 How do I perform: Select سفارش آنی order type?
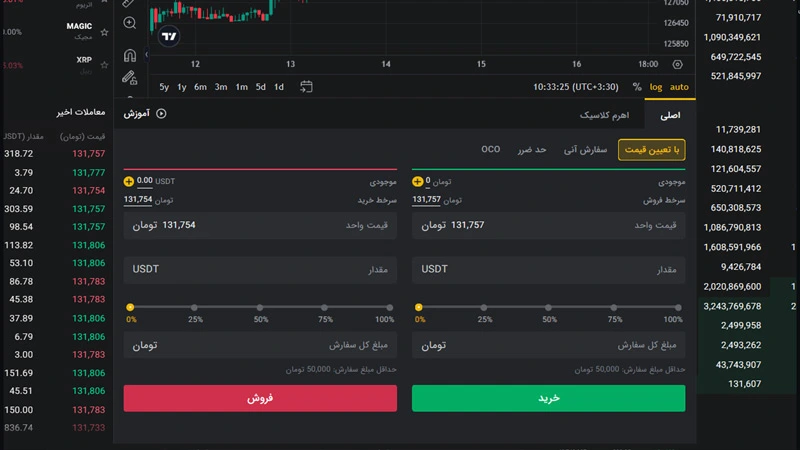pos(585,149)
